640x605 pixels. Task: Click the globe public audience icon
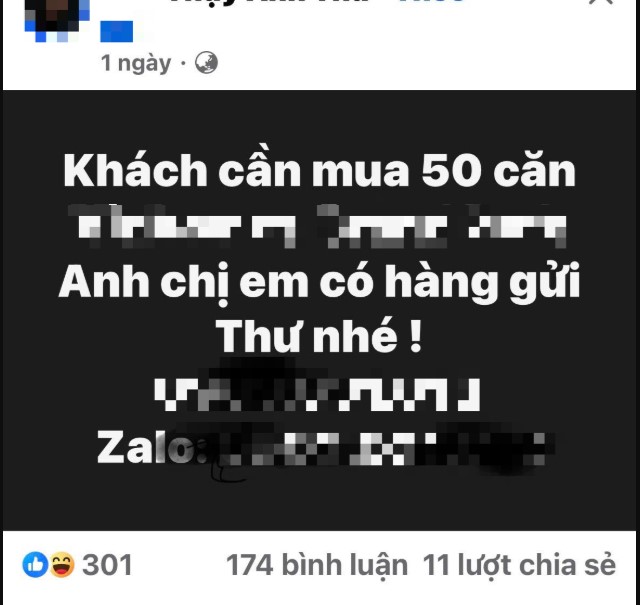point(206,63)
